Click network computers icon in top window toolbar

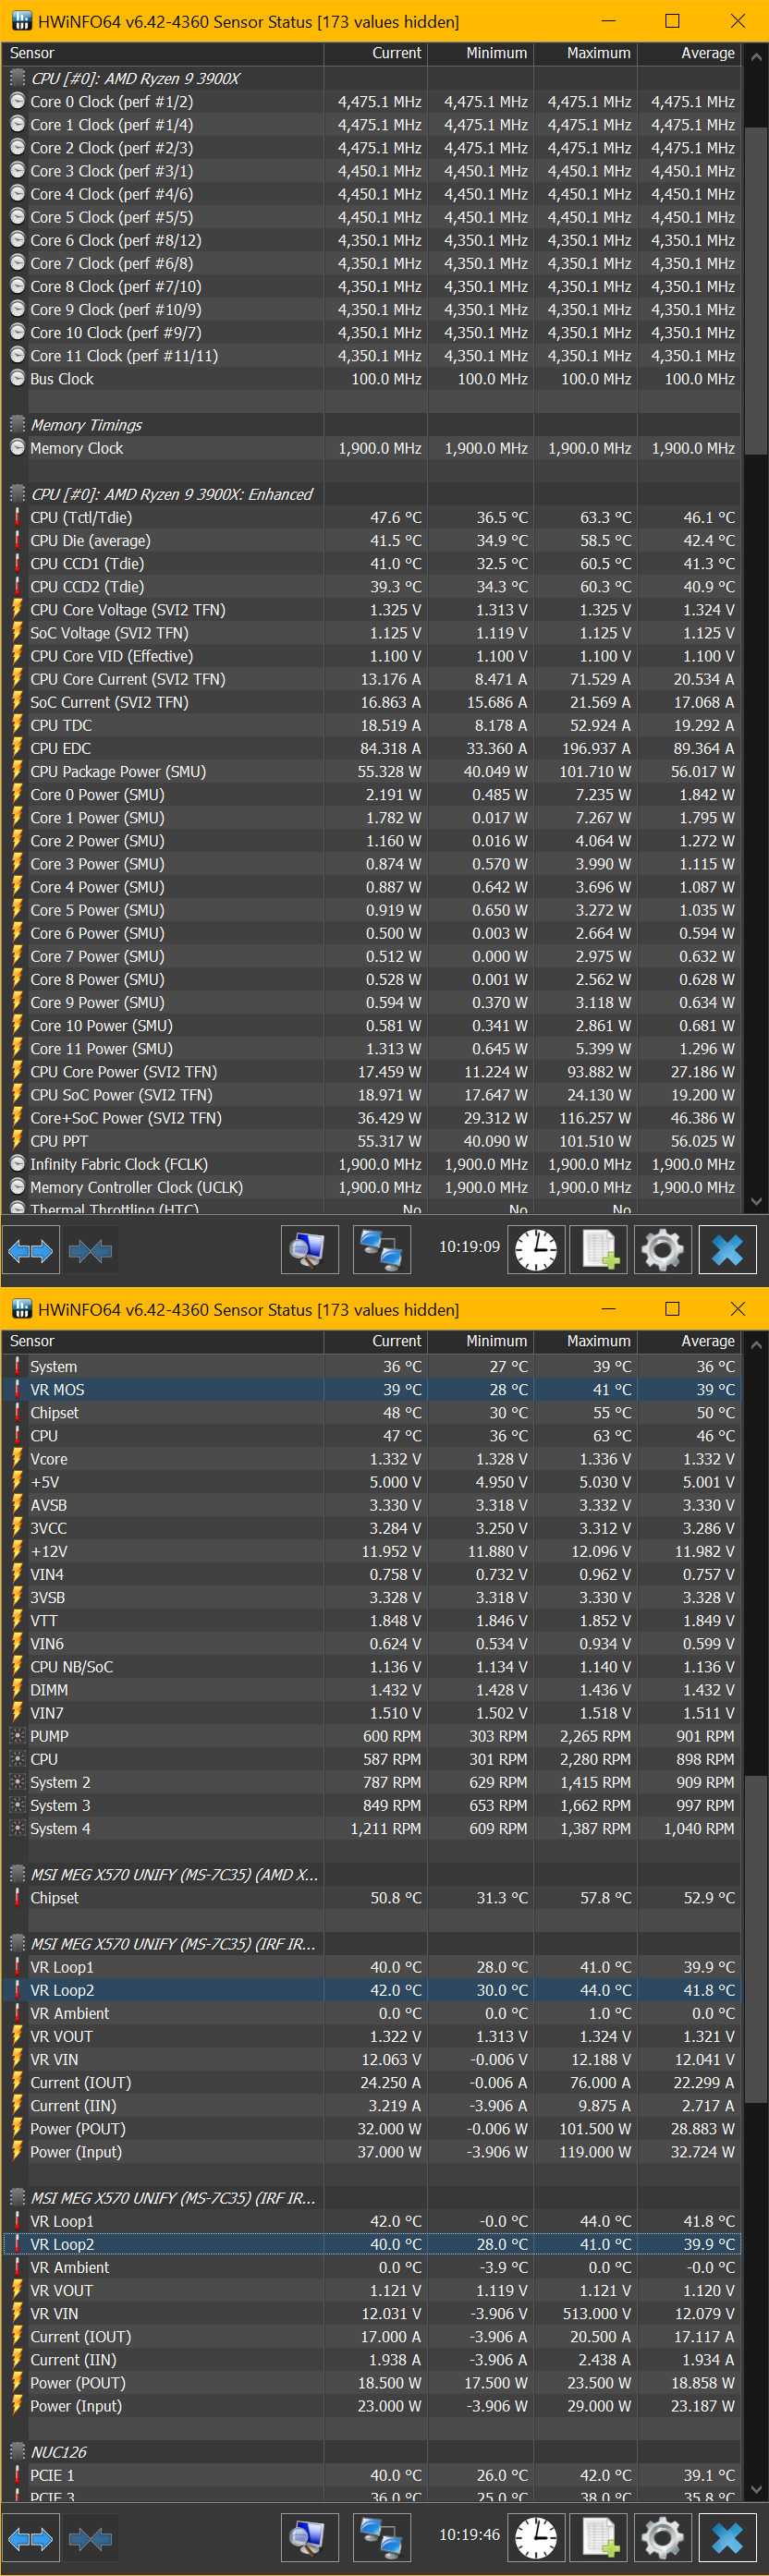381,1250
